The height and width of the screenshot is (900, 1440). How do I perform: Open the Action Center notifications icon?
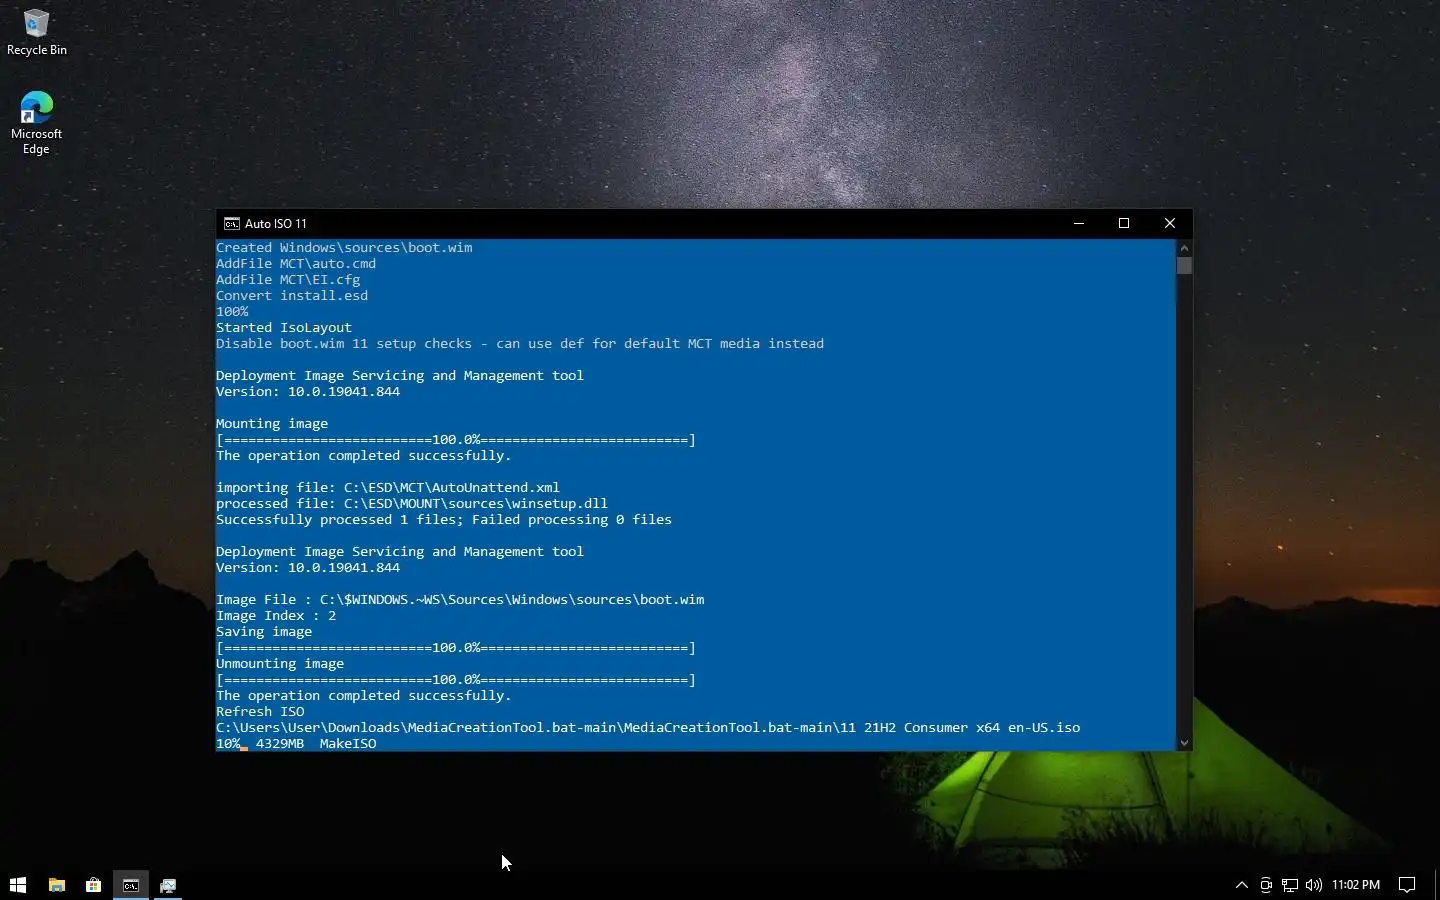(x=1407, y=885)
